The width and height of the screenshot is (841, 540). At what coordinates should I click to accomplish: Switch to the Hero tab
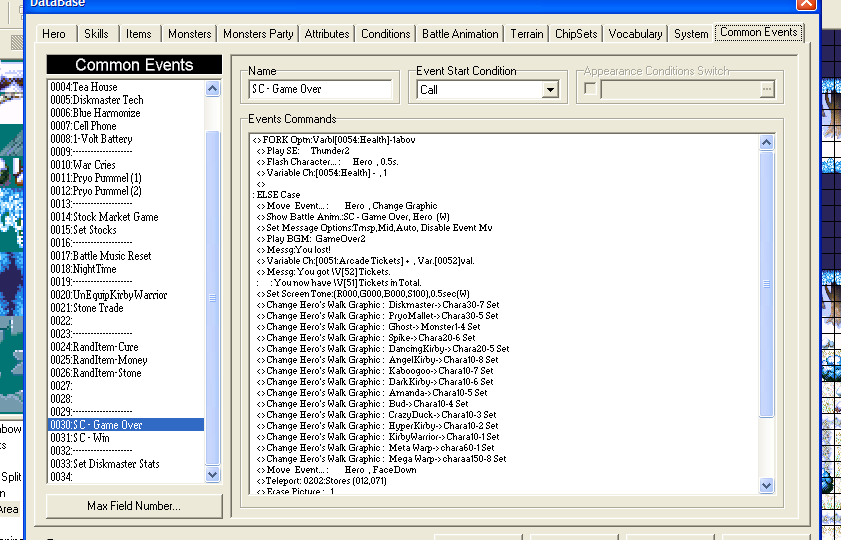click(x=54, y=34)
